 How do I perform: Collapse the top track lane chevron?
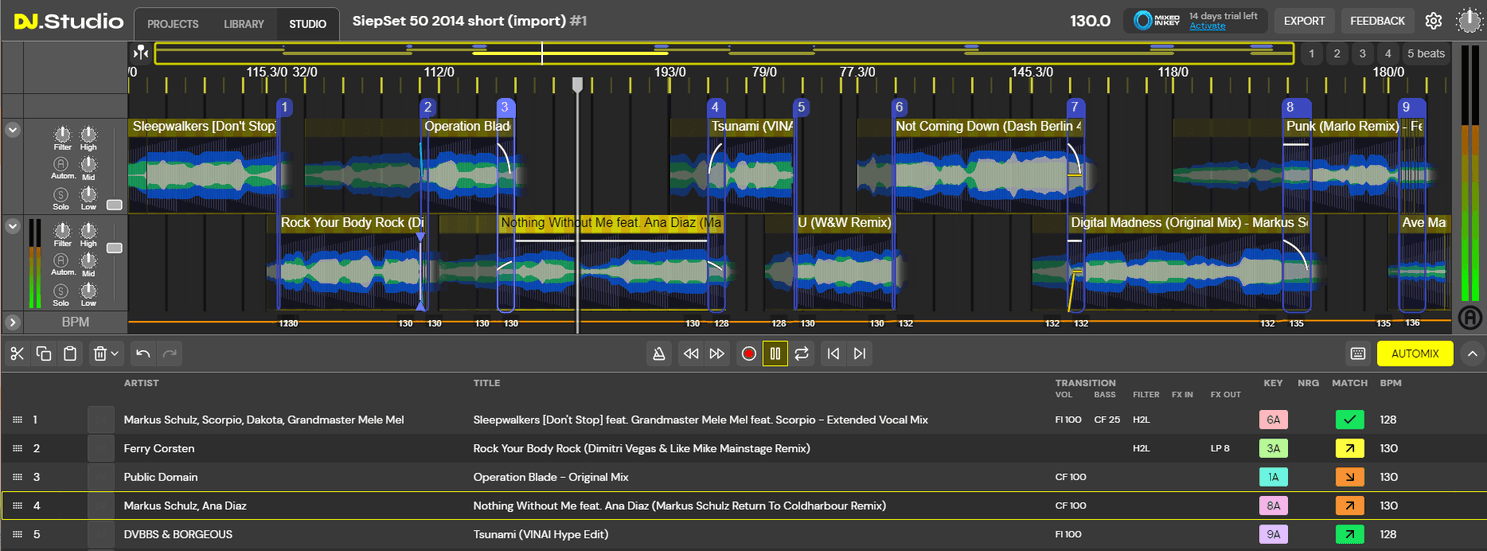pos(13,129)
